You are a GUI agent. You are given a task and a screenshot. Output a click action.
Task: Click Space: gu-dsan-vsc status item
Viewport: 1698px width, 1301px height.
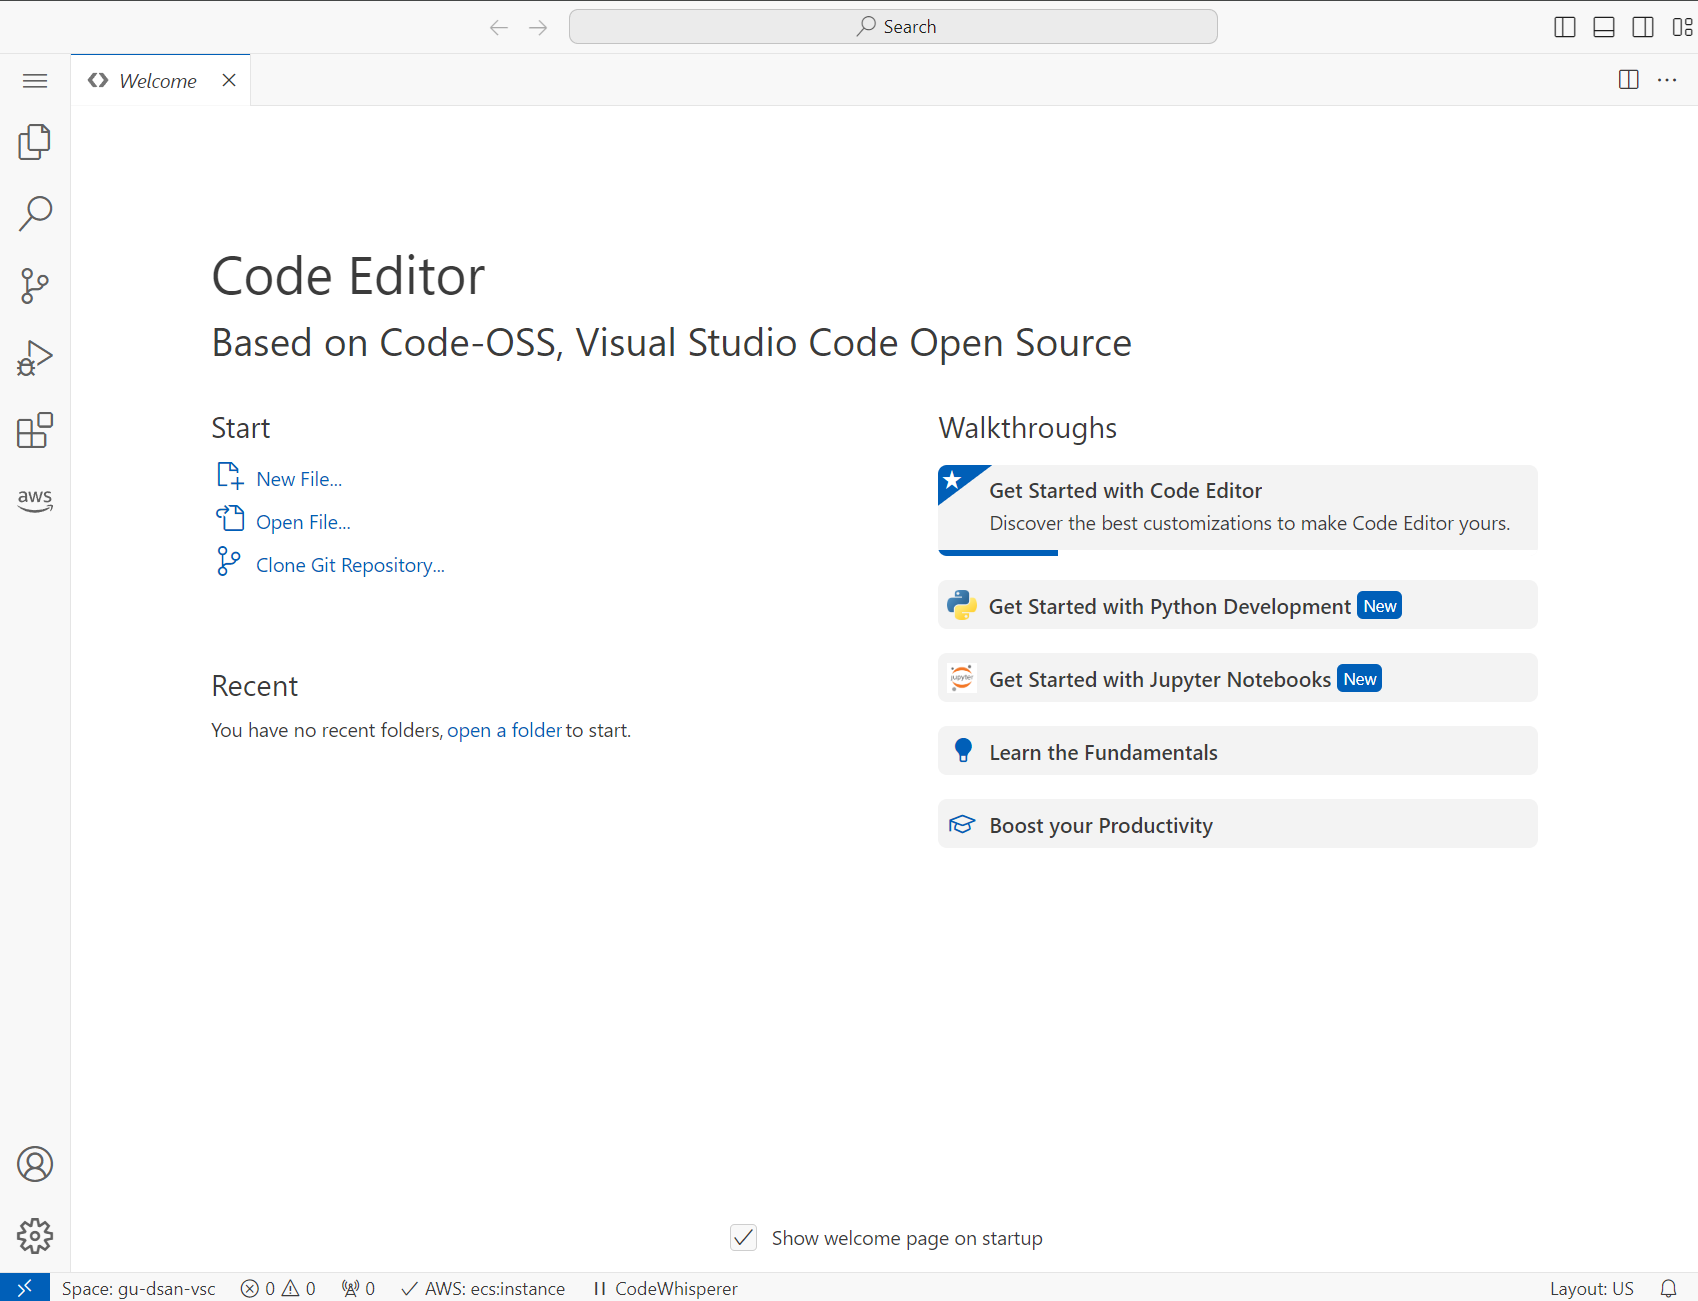138,1288
